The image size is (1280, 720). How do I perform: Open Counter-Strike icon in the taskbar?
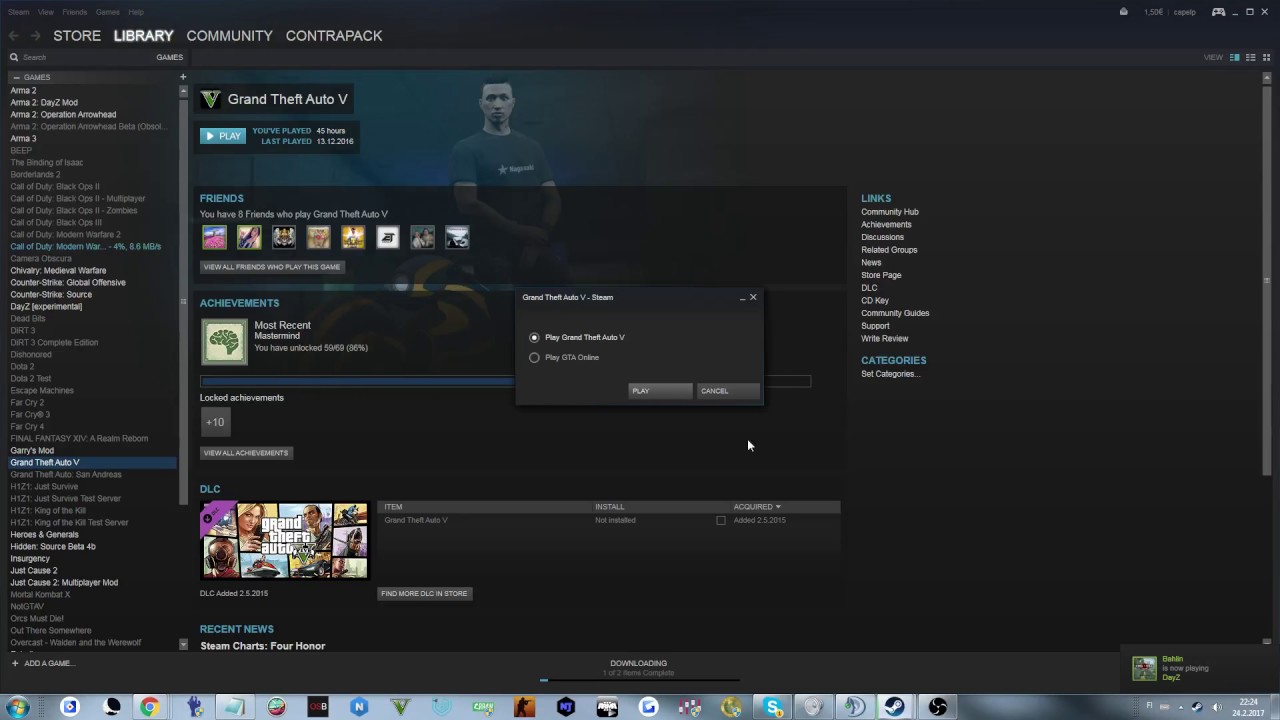pos(524,707)
